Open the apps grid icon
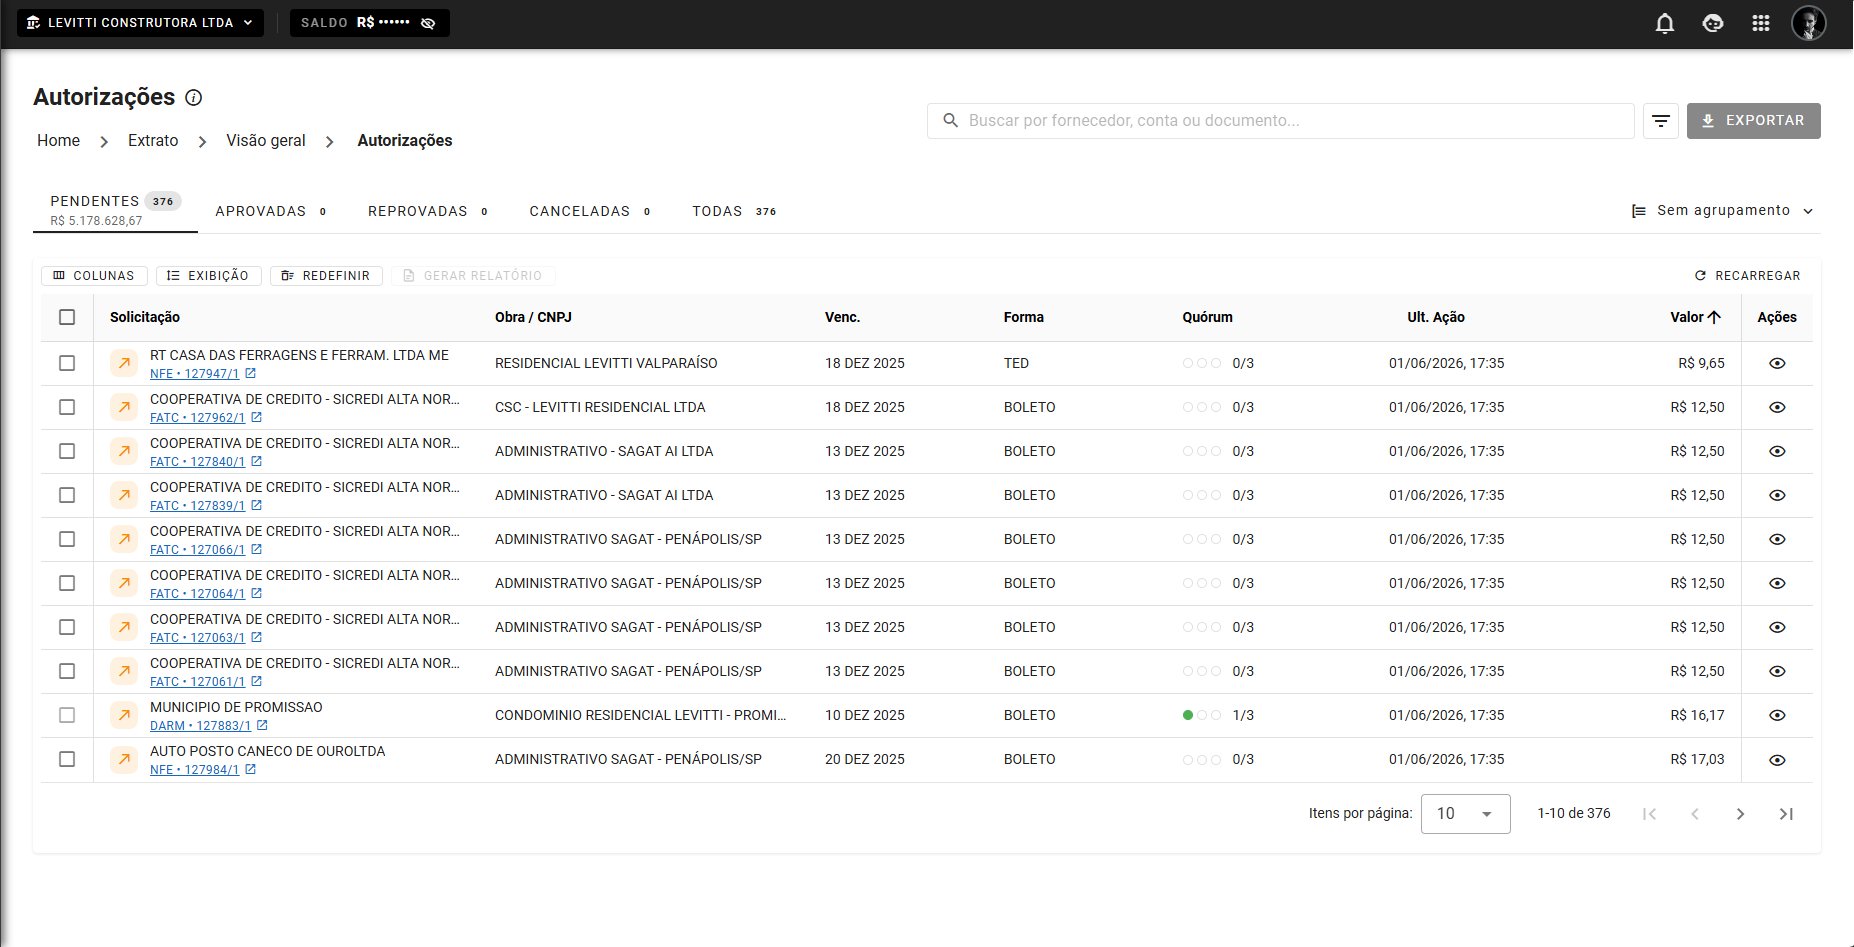 tap(1761, 23)
